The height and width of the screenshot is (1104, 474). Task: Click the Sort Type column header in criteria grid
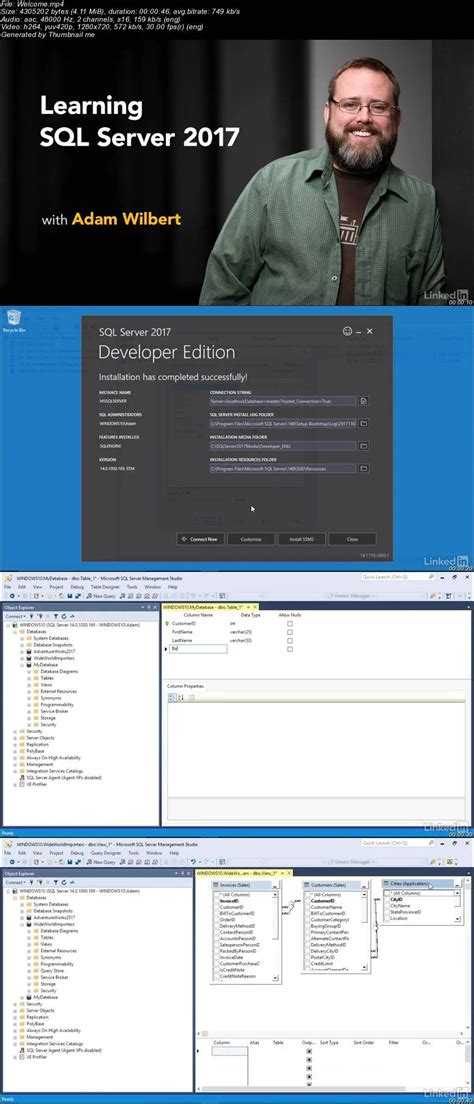[330, 1042]
